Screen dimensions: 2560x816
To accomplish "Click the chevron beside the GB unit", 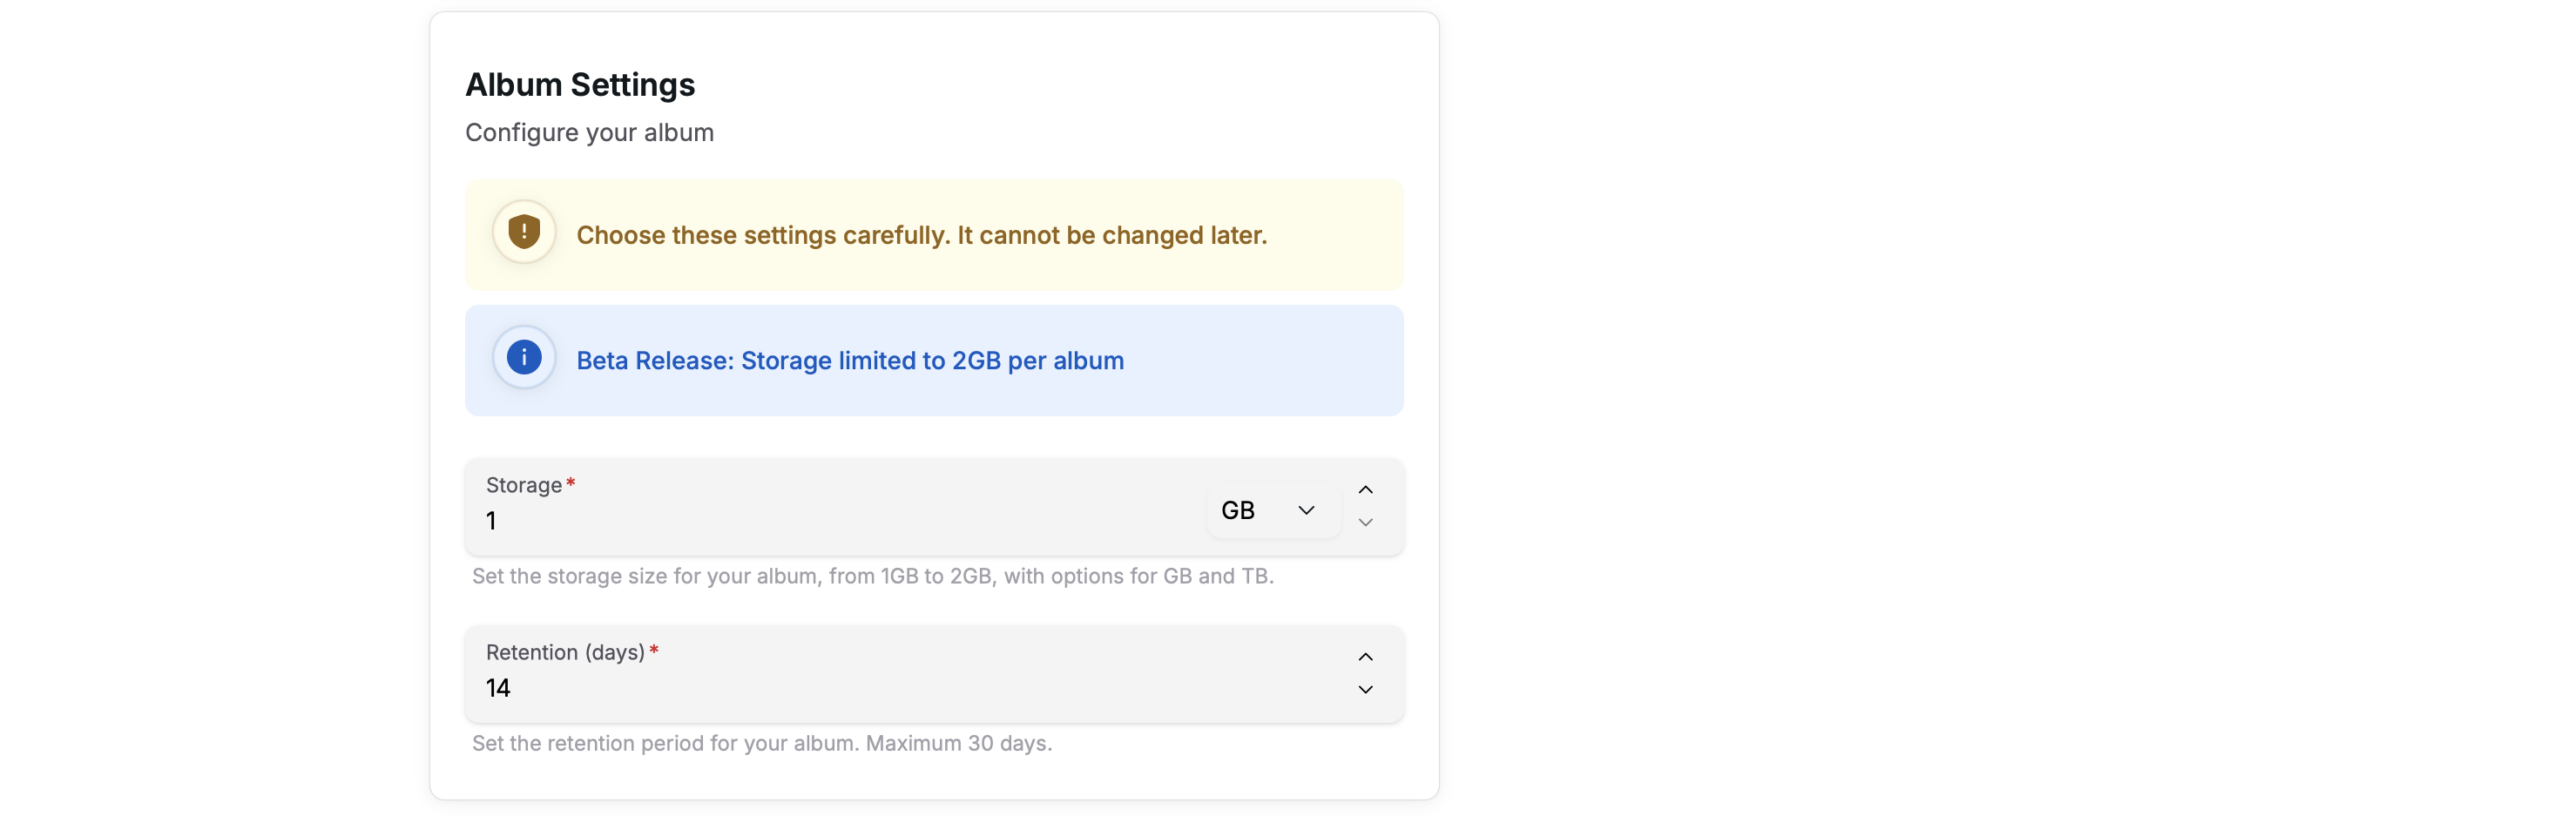I will 1306,510.
